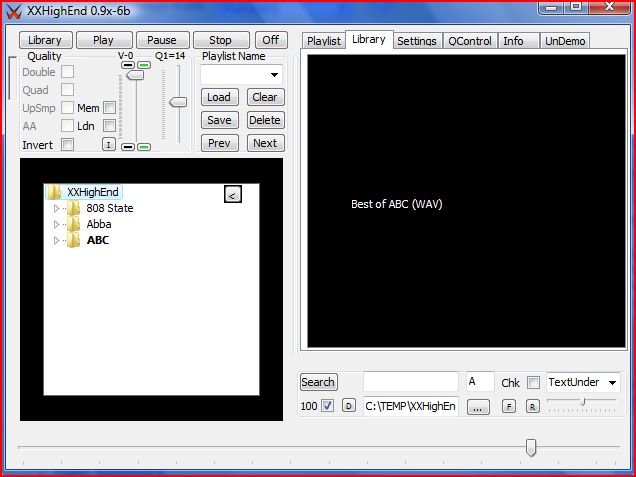
Task: Click the < collapse button in folder tree
Action: click(232, 194)
